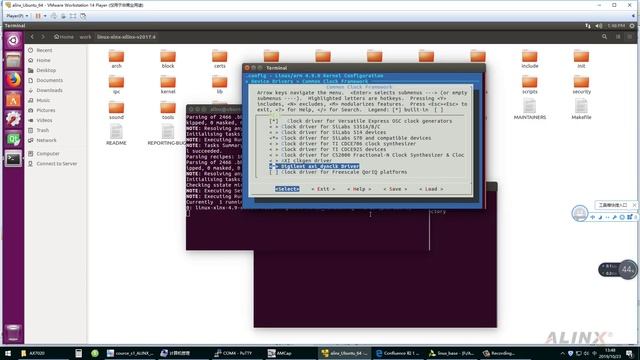Open Windows notification center icon

(630, 353)
